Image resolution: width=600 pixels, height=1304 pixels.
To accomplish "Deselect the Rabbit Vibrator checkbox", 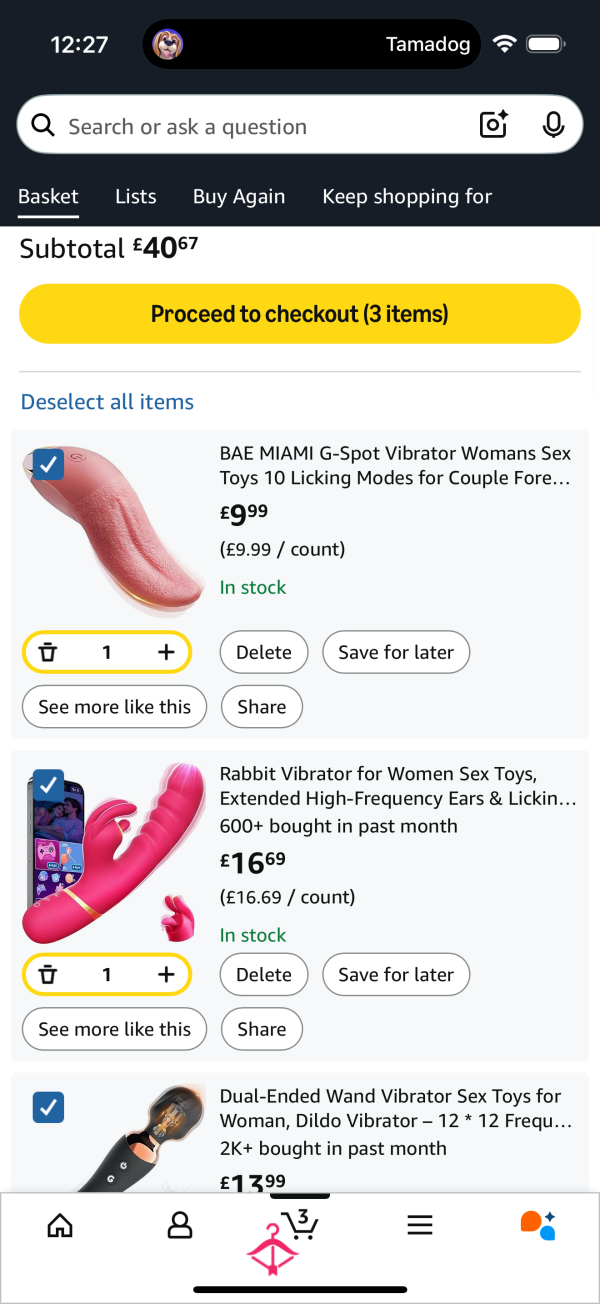I will pyautogui.click(x=48, y=786).
